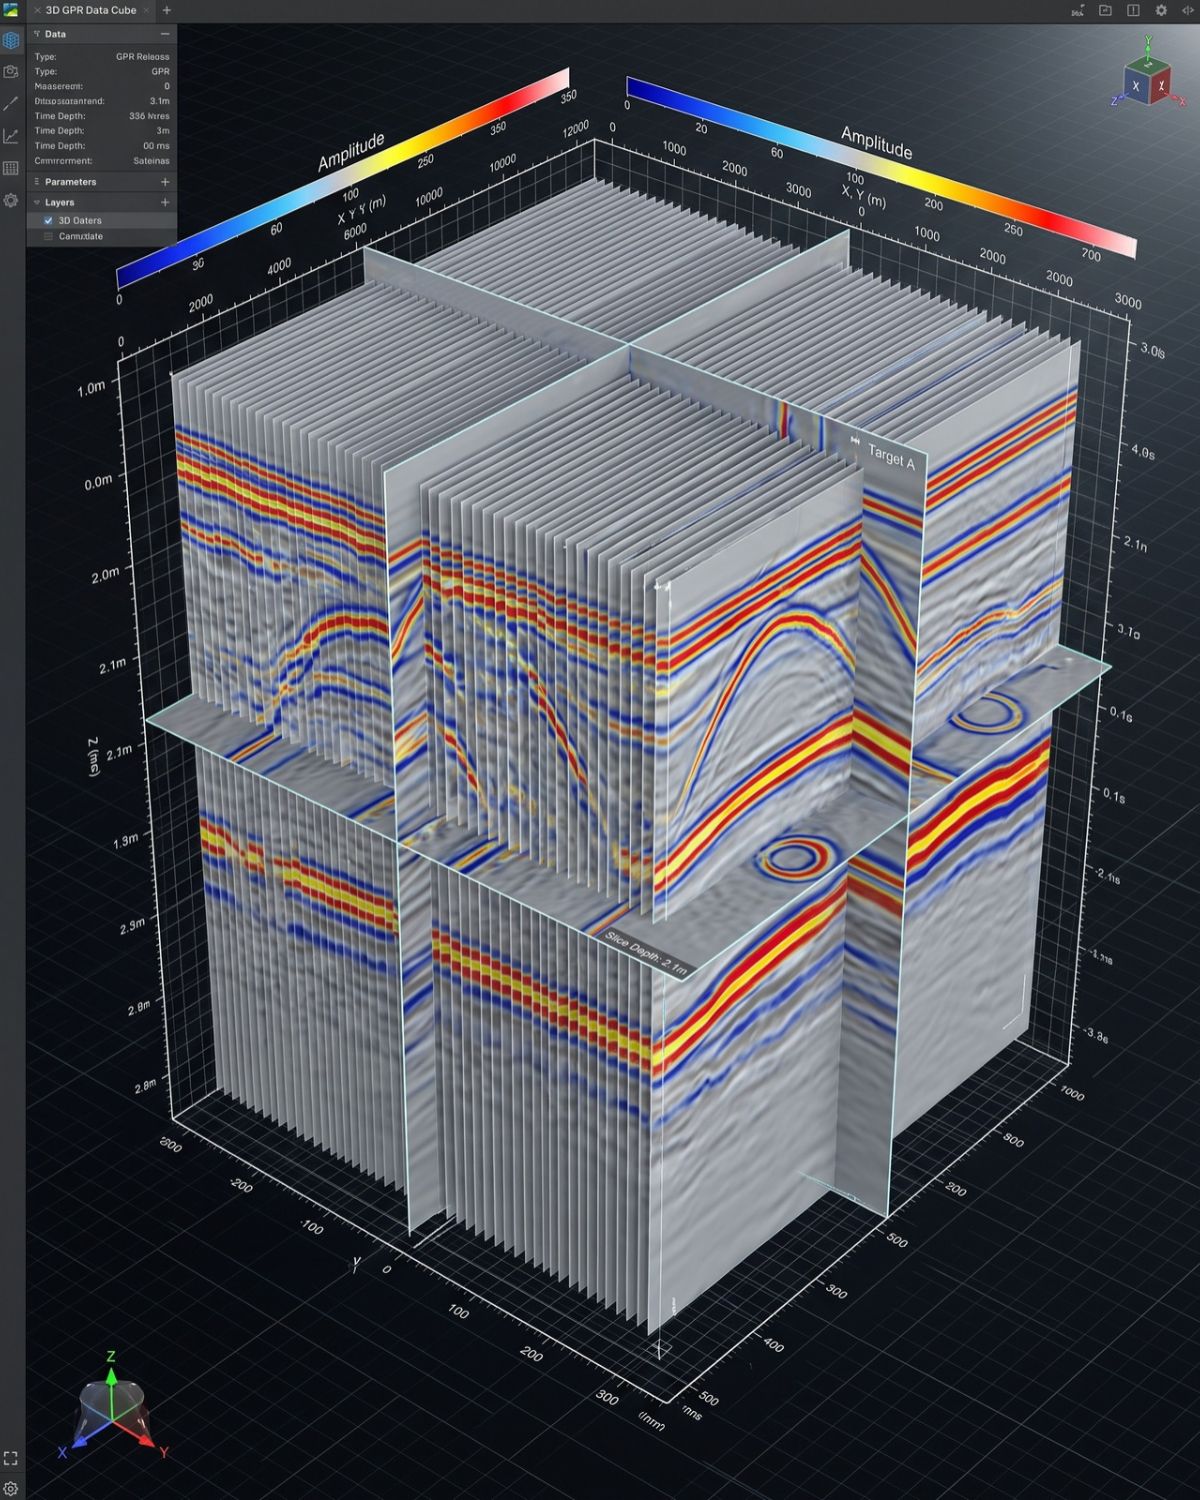Open the folder icon in the top right bar

coord(1105,10)
